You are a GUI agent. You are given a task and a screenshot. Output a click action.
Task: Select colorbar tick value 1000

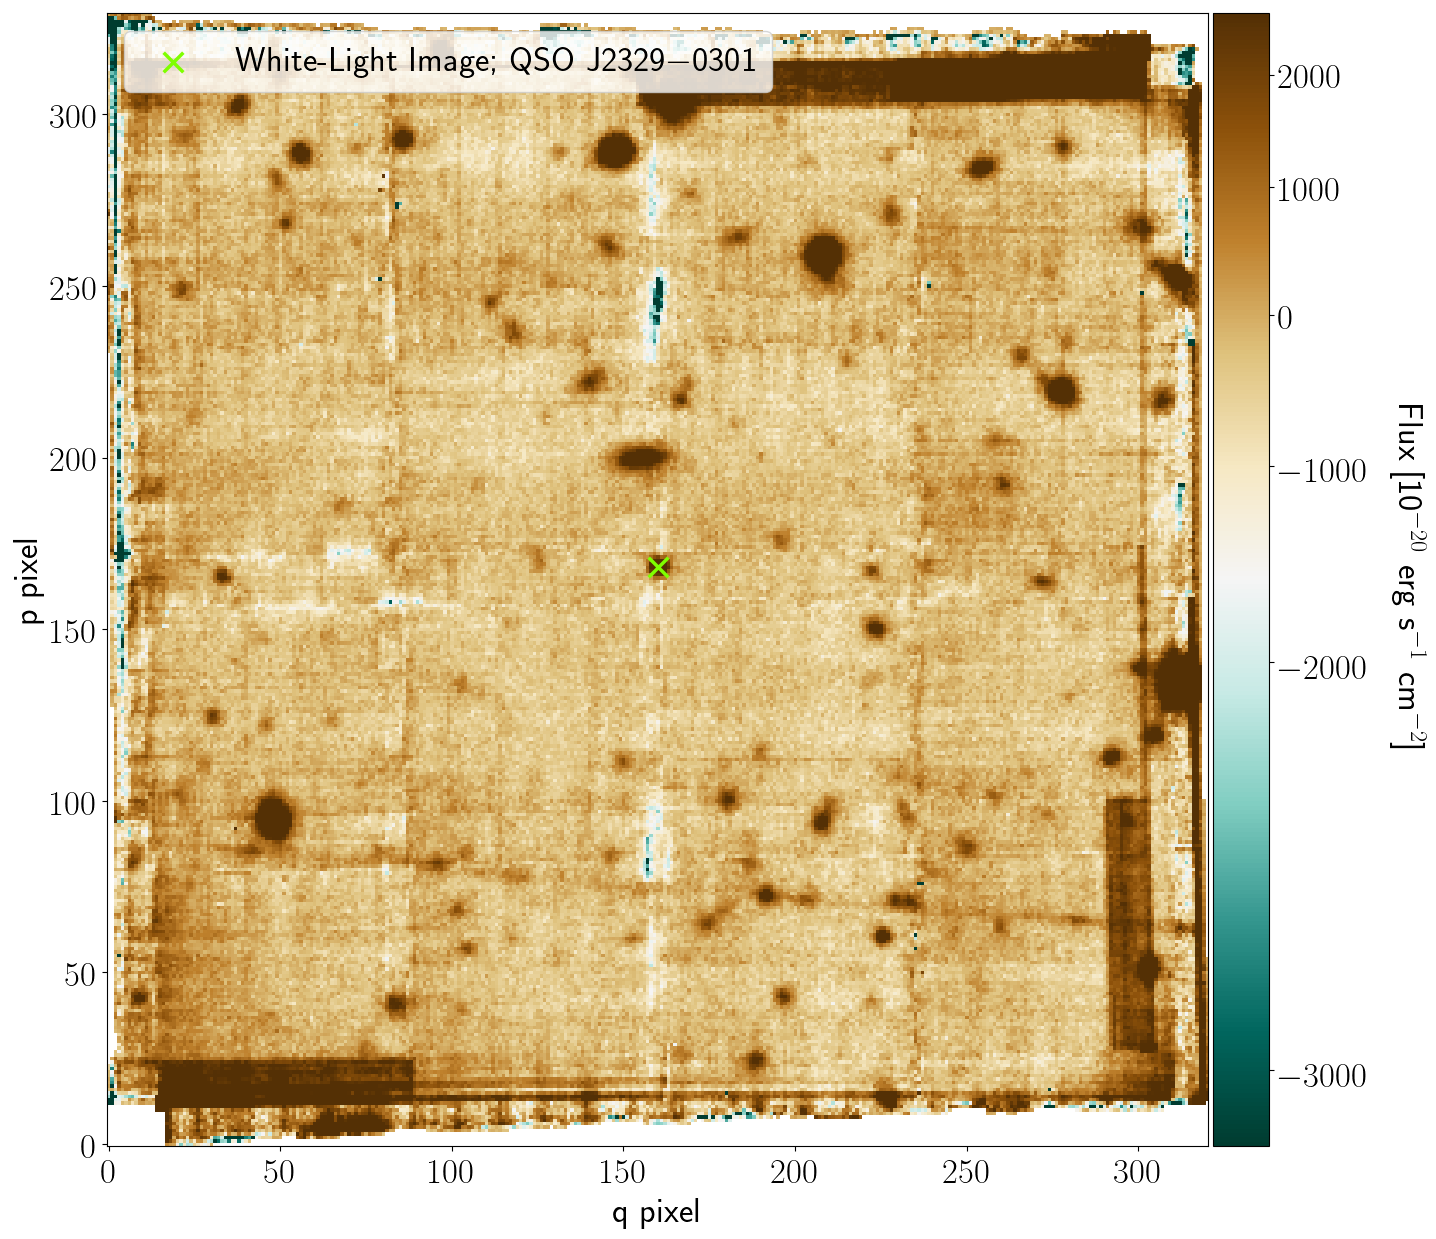coord(1308,190)
